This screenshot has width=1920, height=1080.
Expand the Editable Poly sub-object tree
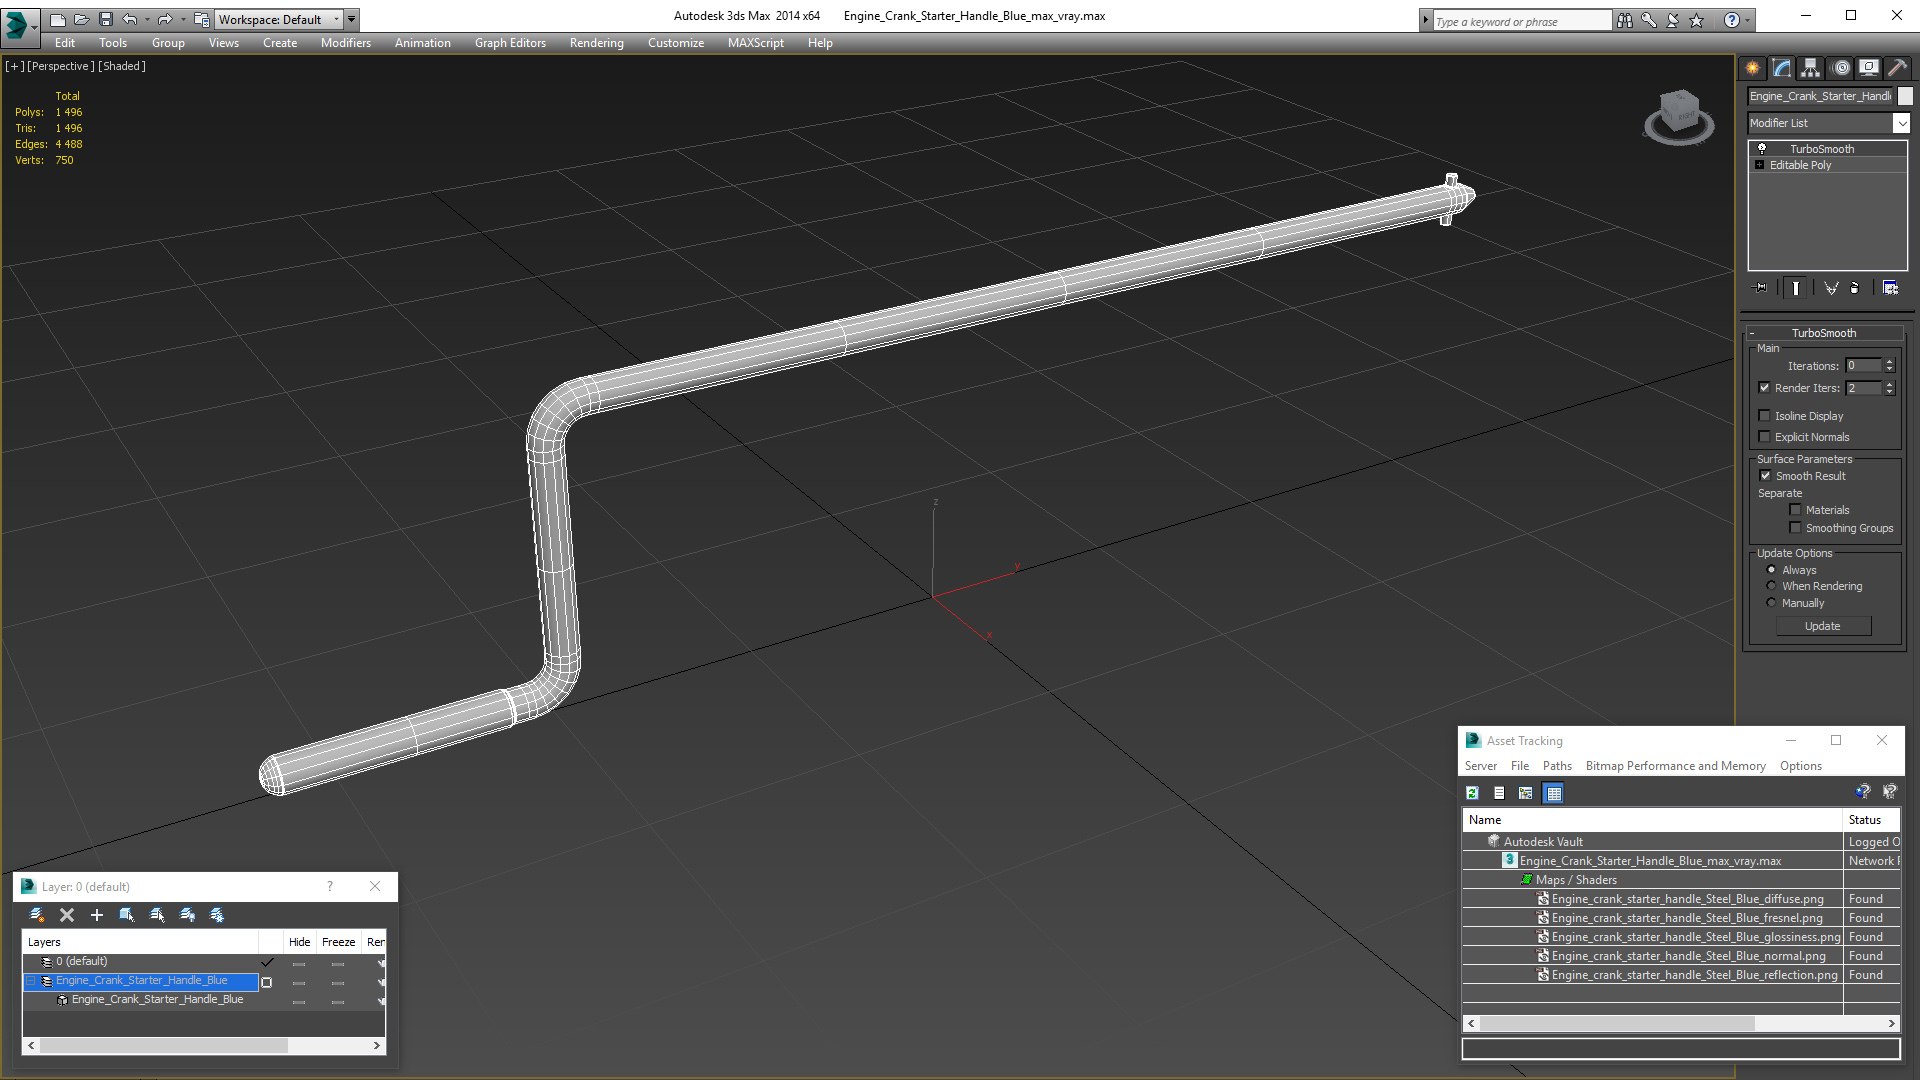[1760, 165]
